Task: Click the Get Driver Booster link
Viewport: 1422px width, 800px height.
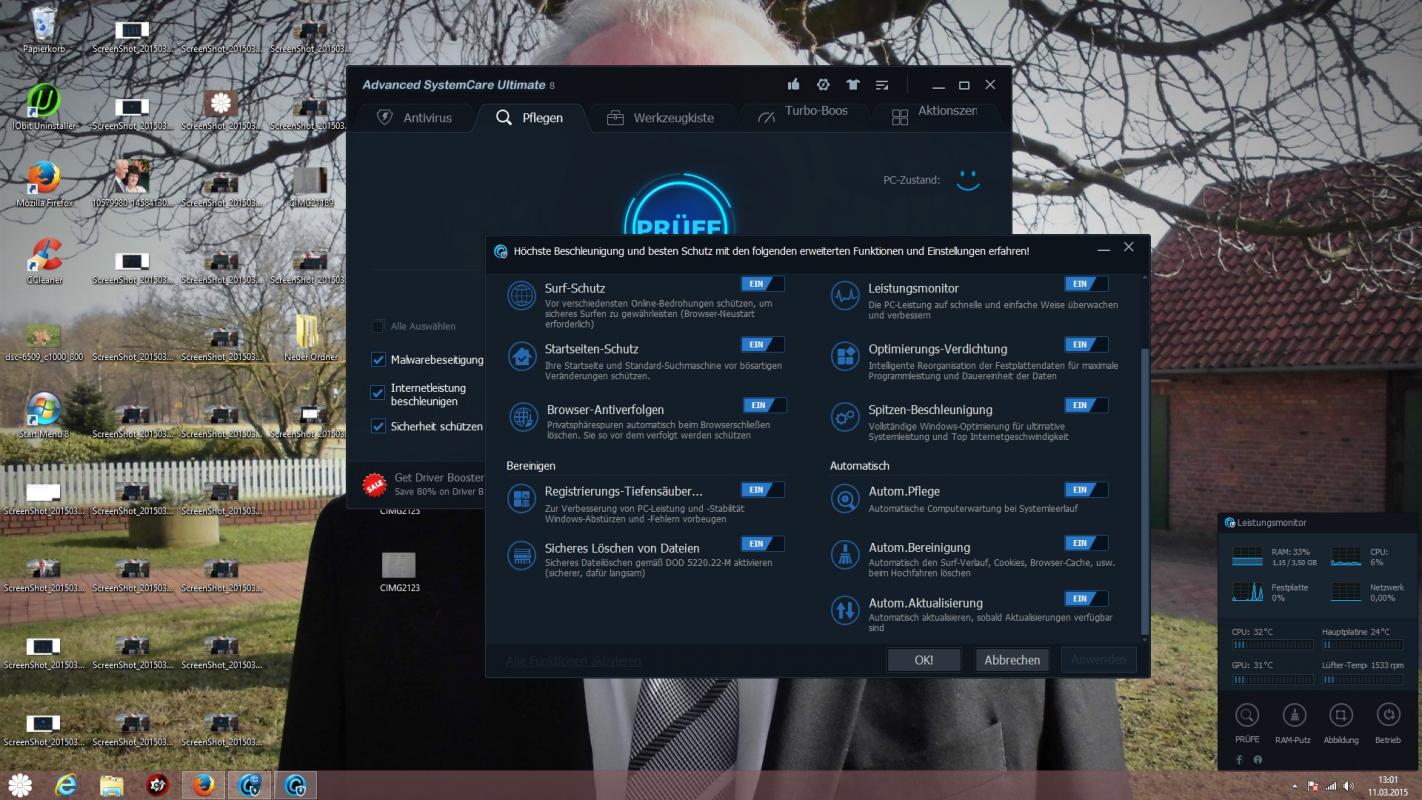Action: pos(439,478)
